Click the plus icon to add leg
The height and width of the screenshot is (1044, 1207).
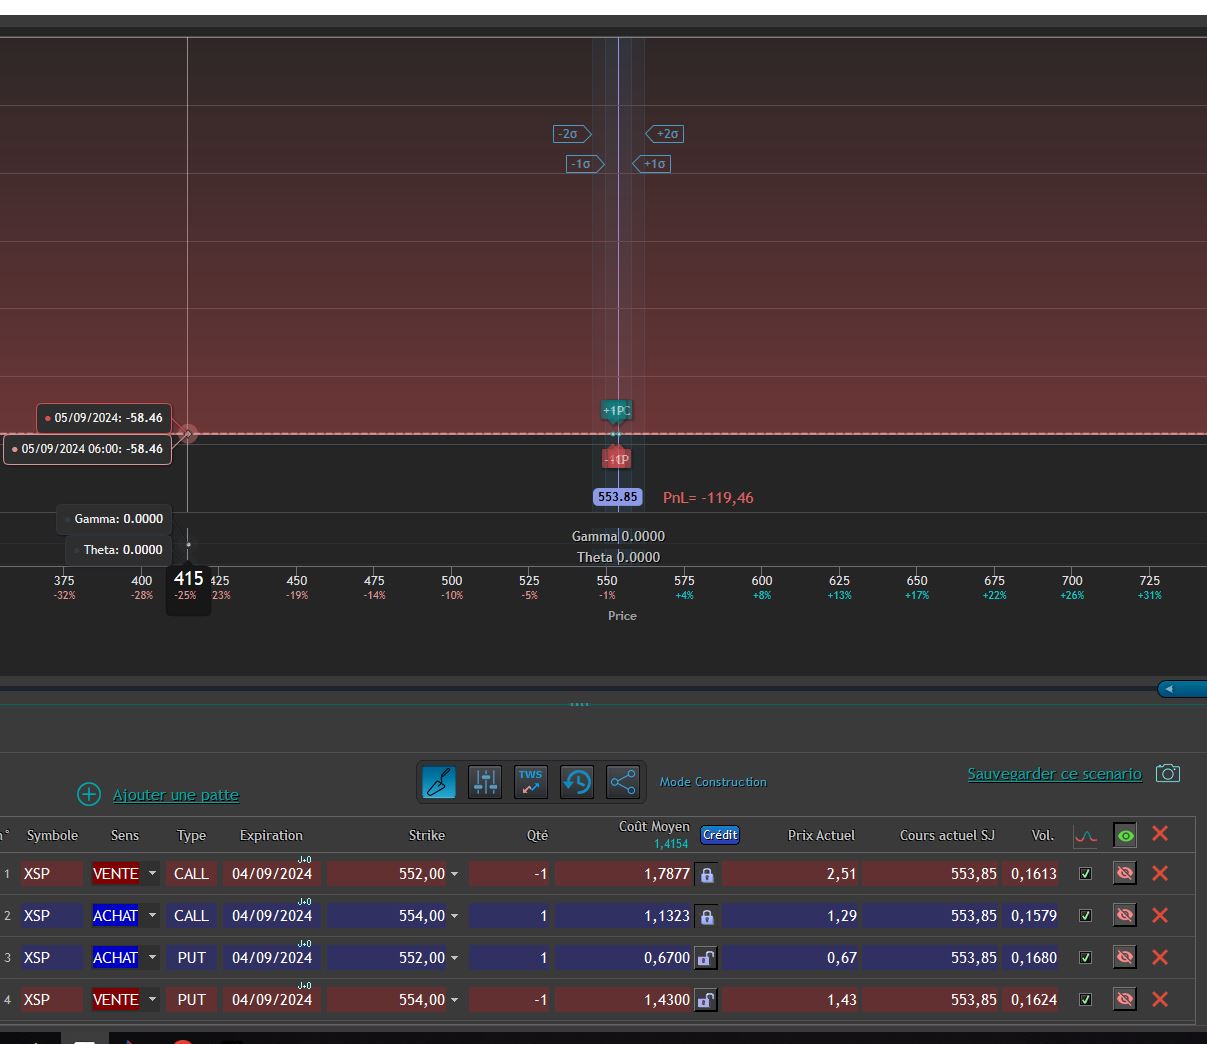(x=89, y=795)
